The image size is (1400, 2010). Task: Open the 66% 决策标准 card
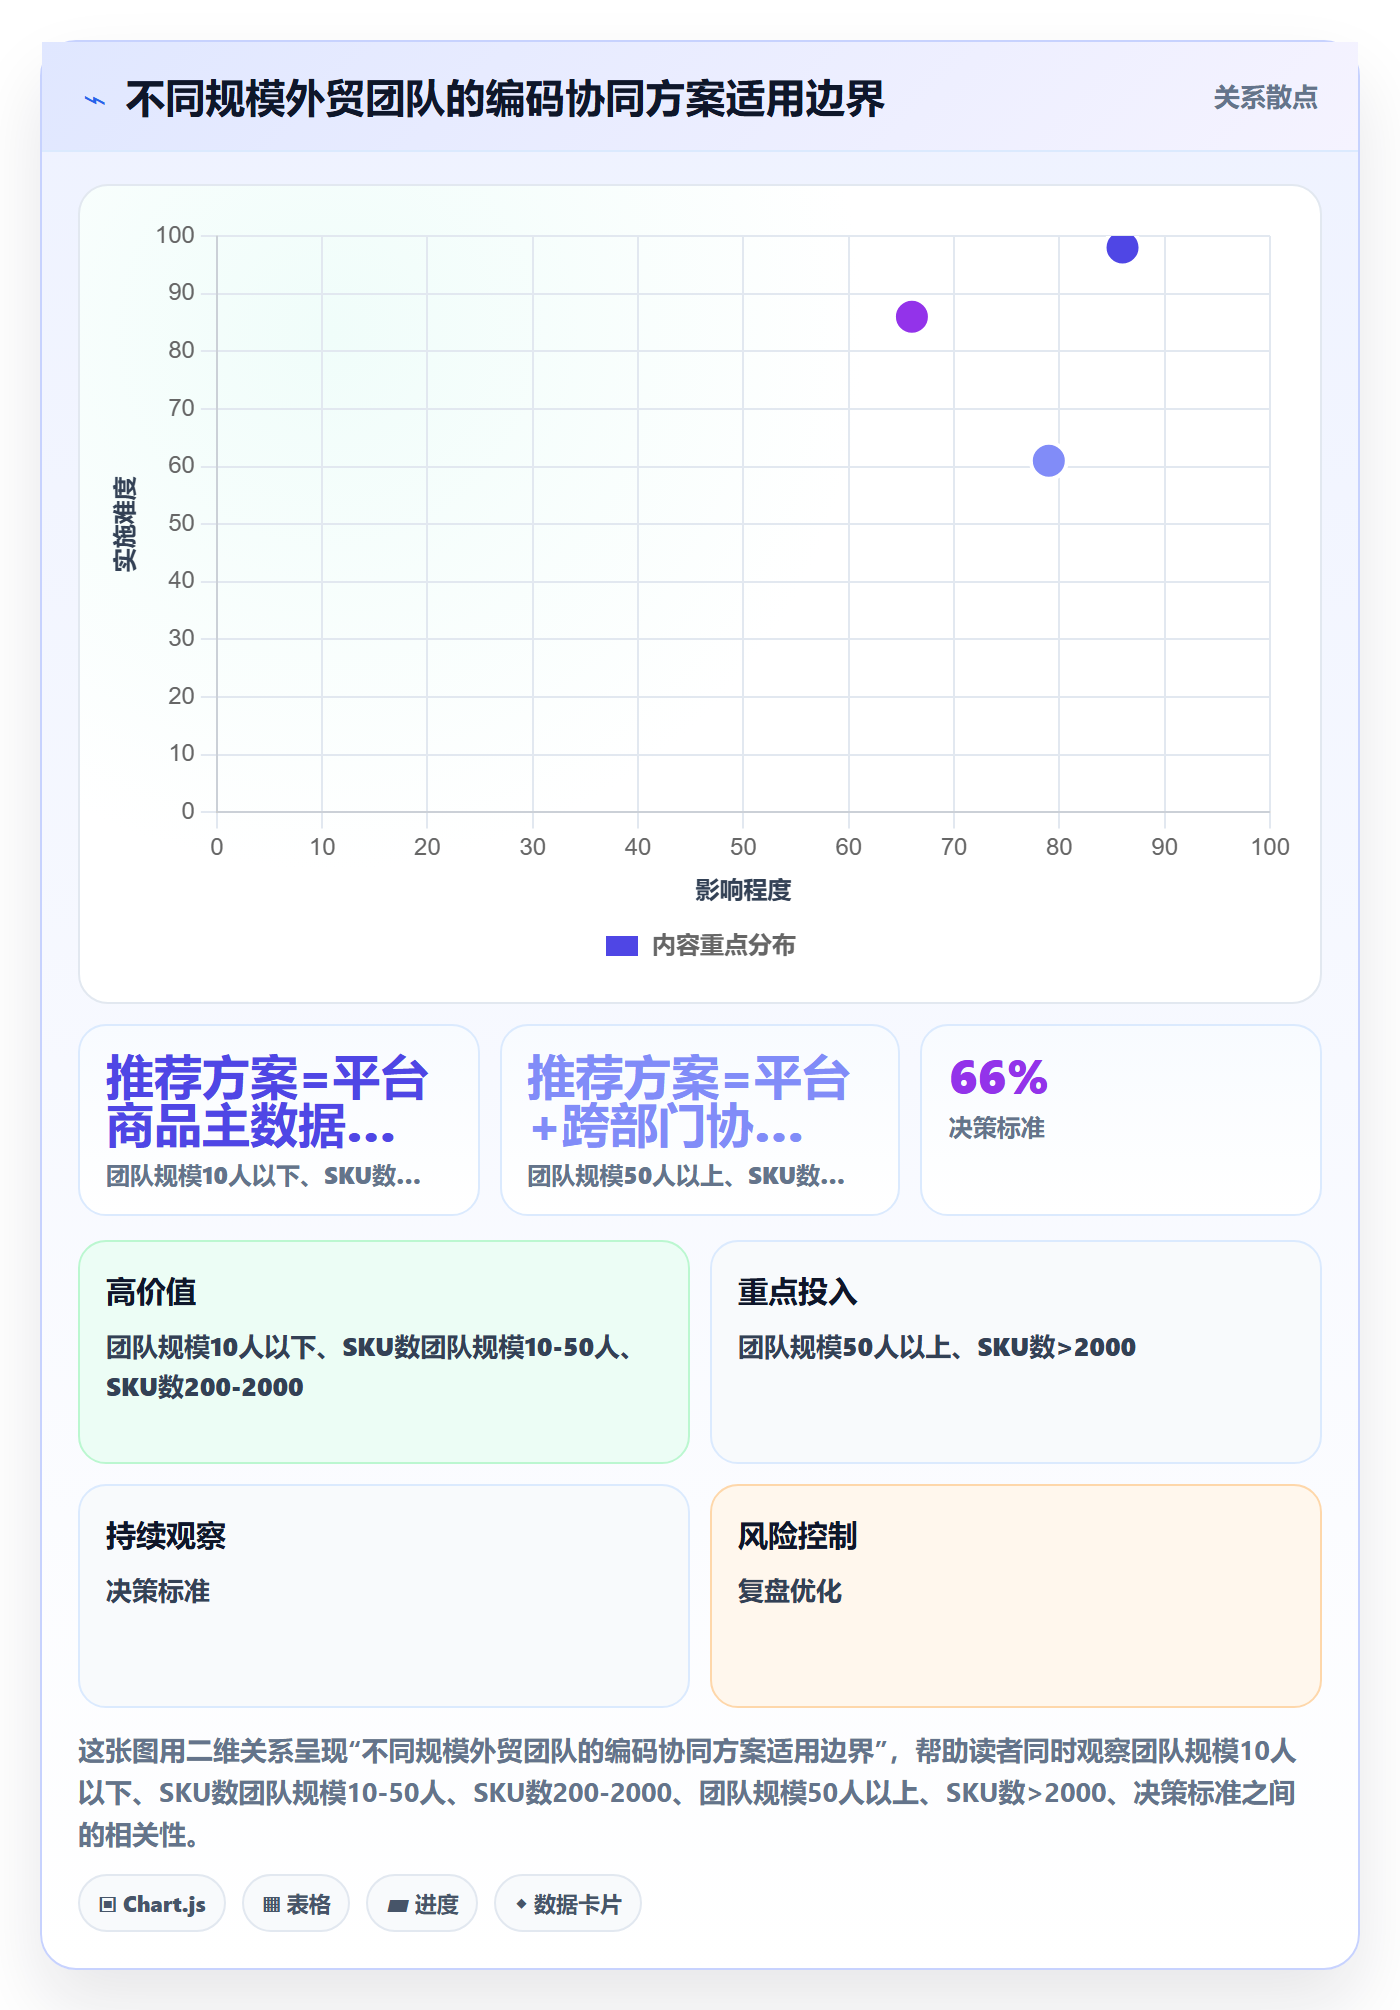click(1121, 1120)
